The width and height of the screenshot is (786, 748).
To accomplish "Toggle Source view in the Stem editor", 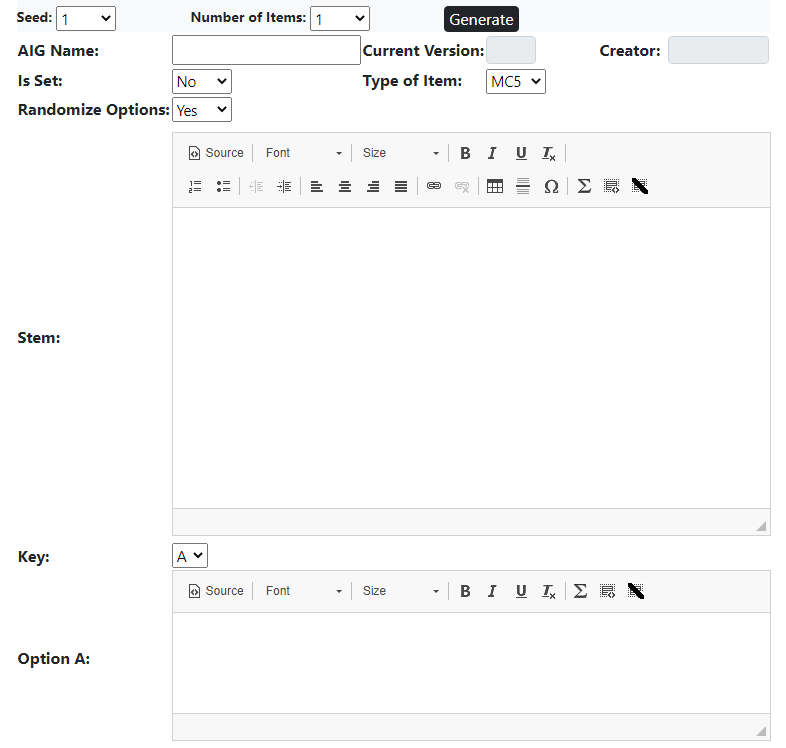I will tap(216, 153).
